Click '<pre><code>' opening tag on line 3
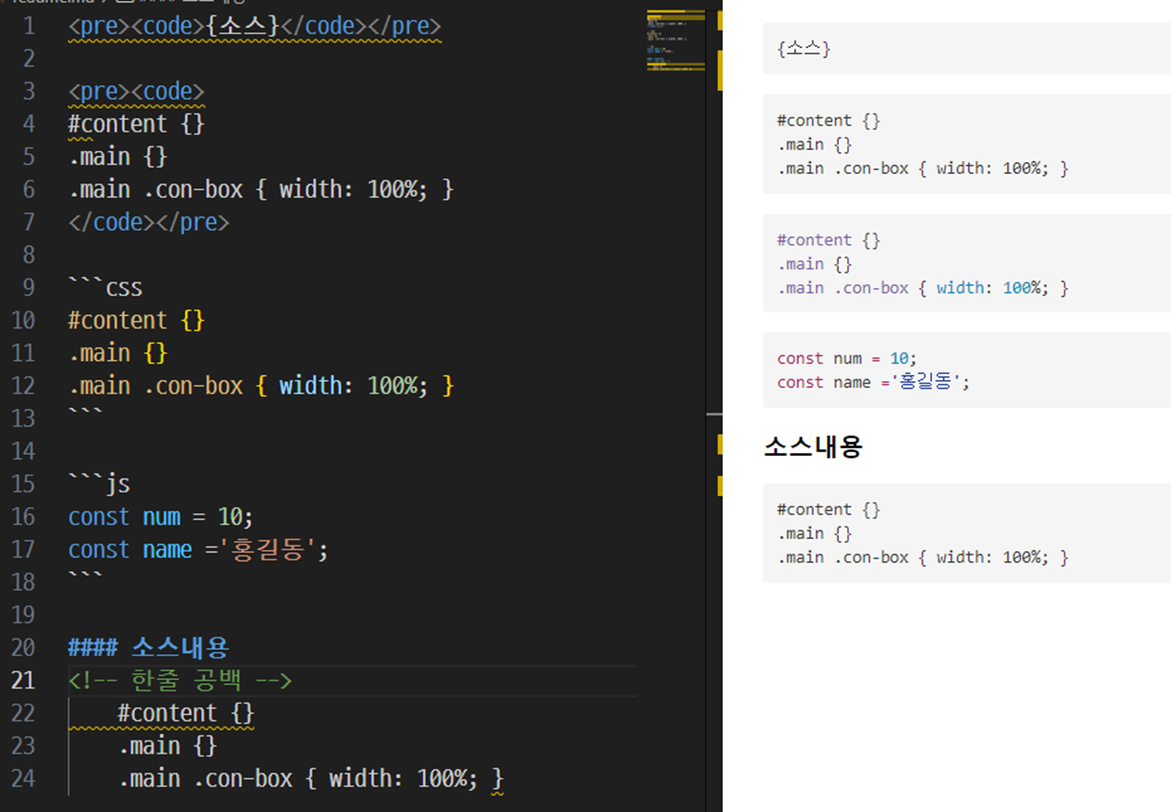 click(x=136, y=91)
